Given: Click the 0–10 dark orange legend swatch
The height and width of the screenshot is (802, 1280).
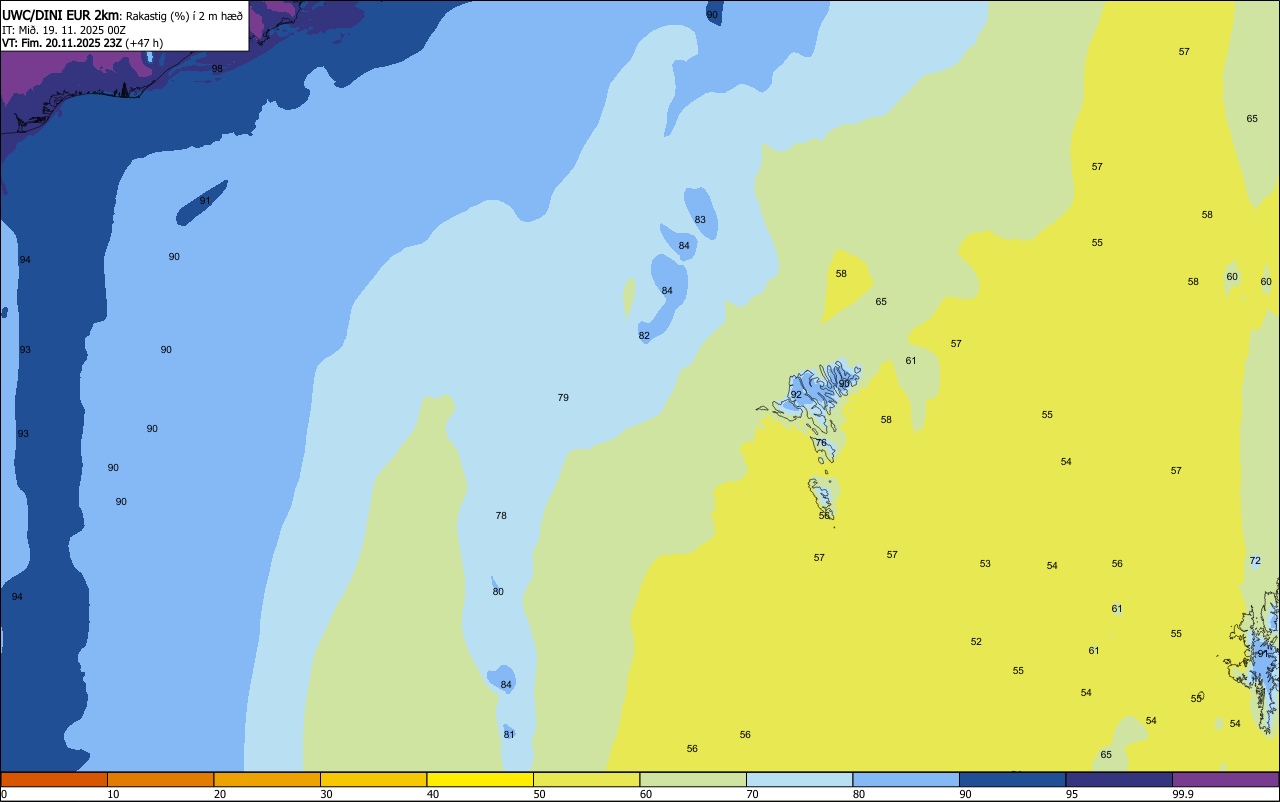Looking at the screenshot, I should 54,779.
